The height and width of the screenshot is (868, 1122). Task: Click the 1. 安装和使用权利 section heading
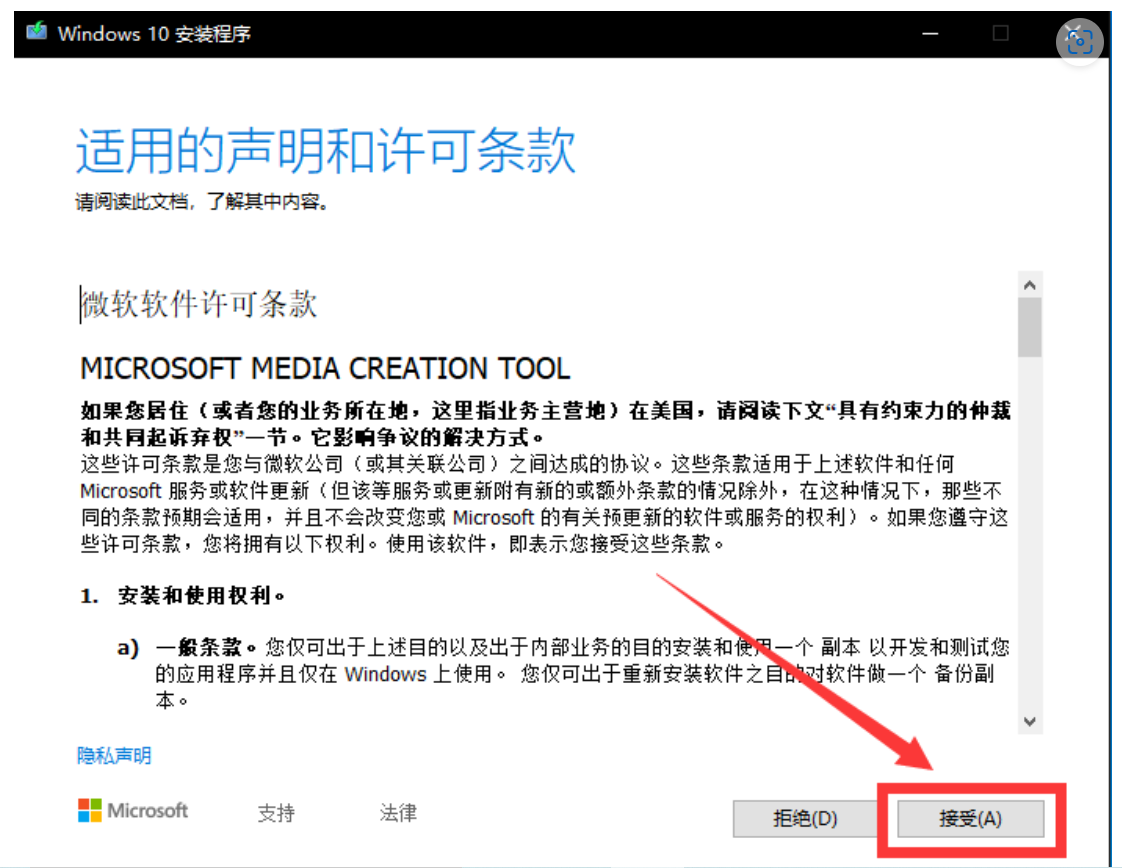pos(182,595)
